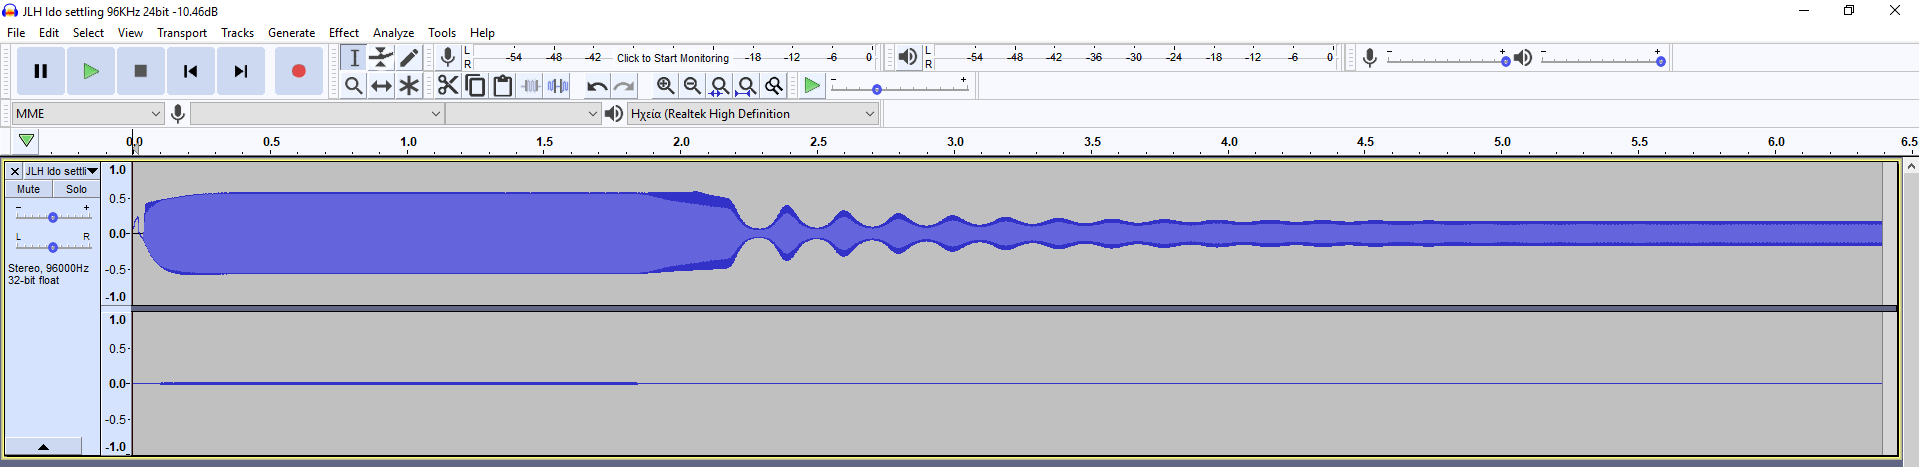The height and width of the screenshot is (467, 1919).
Task: Open the Help menu
Action: (482, 33)
